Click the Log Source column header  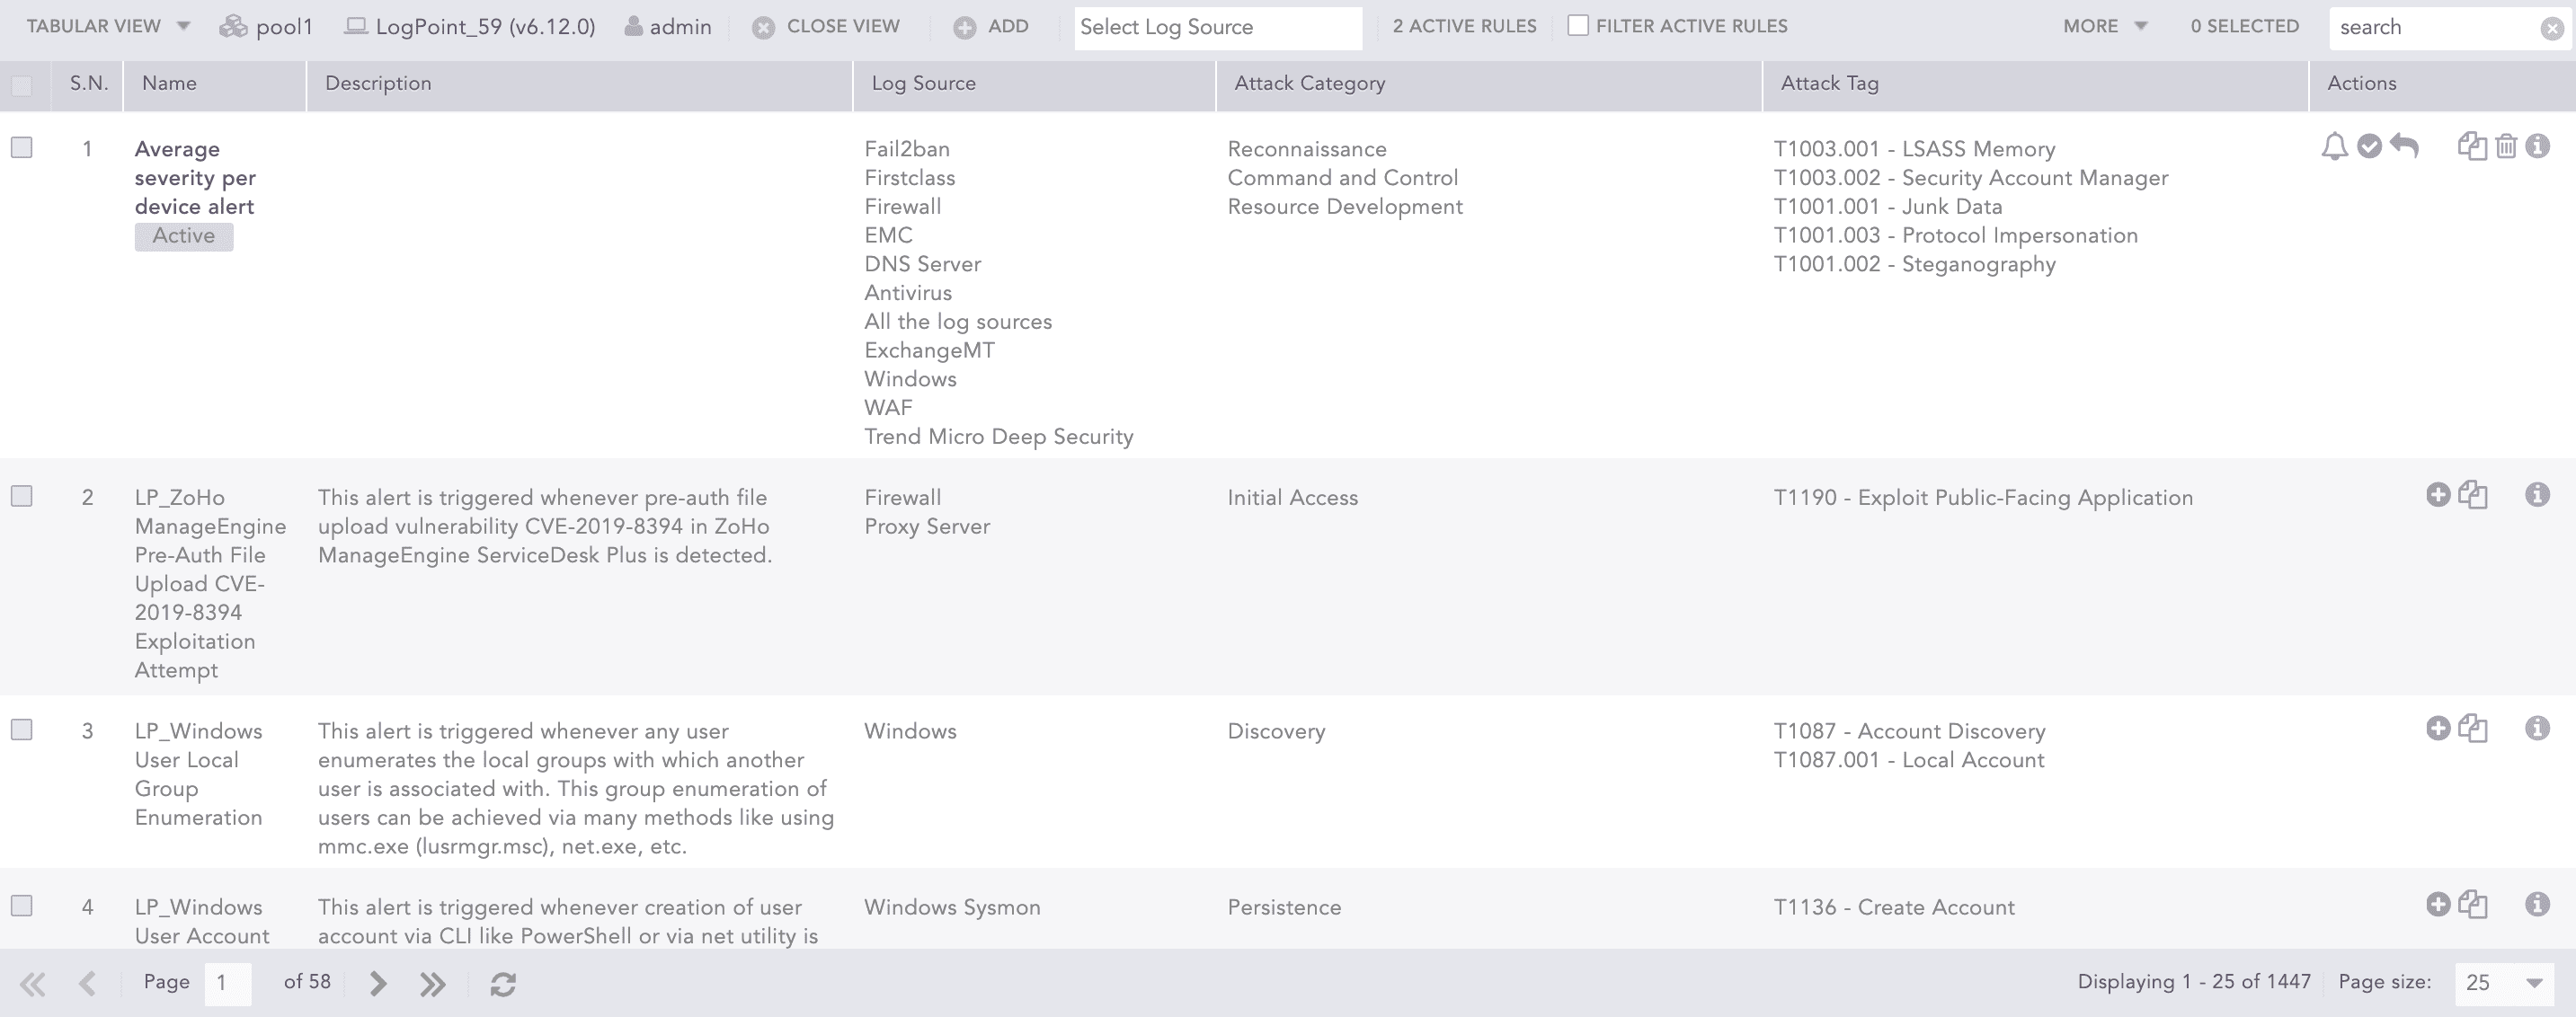coord(923,84)
